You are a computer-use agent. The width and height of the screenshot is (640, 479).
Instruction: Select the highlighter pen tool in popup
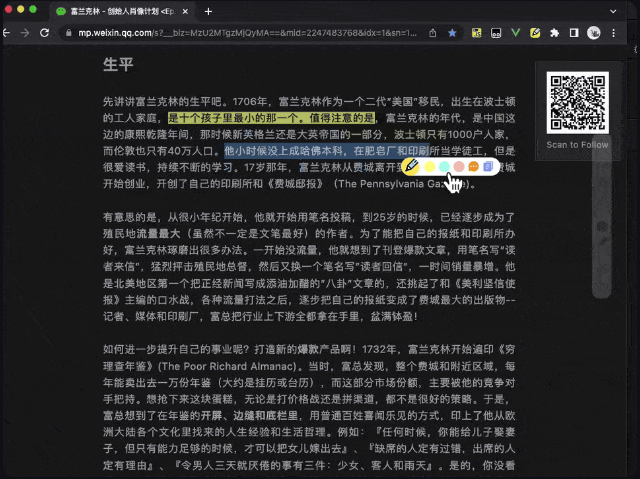pyautogui.click(x=412, y=165)
